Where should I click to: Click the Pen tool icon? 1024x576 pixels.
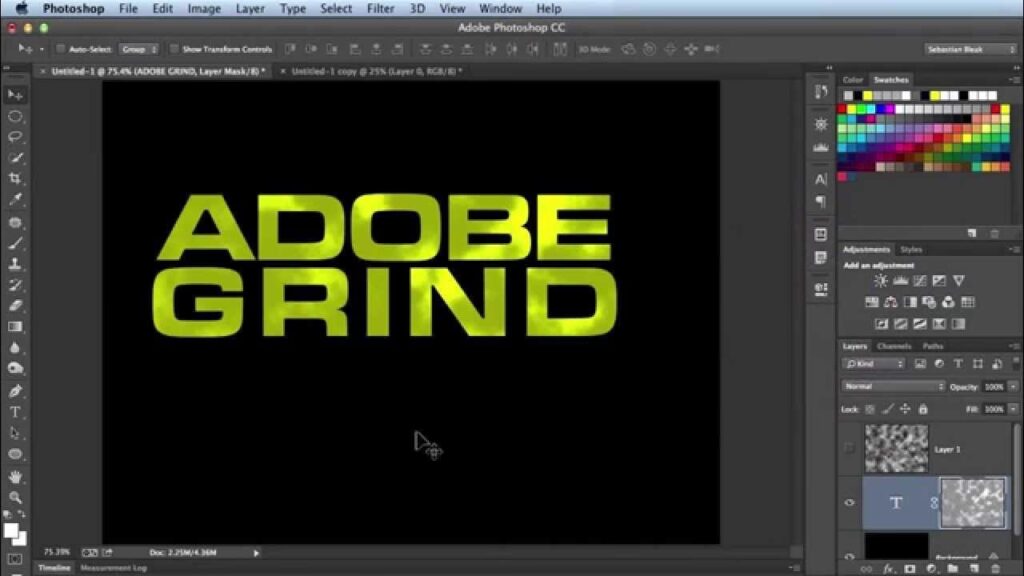pos(15,391)
